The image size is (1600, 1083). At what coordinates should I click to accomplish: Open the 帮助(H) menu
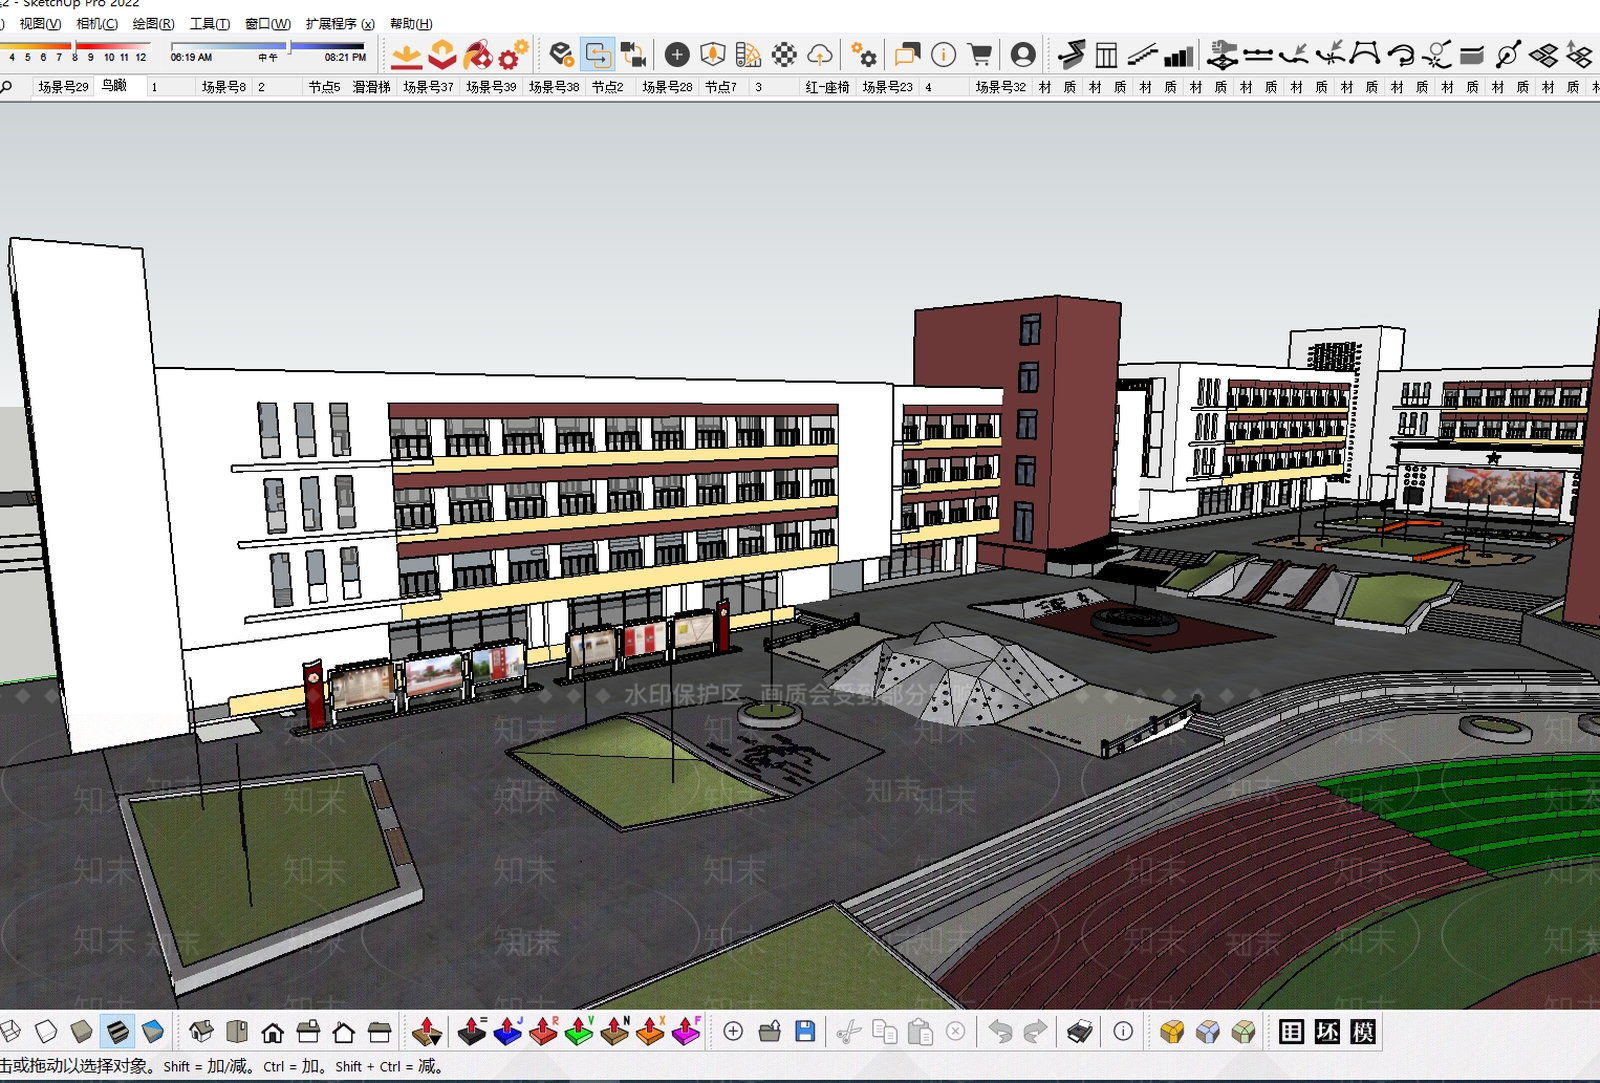click(411, 24)
